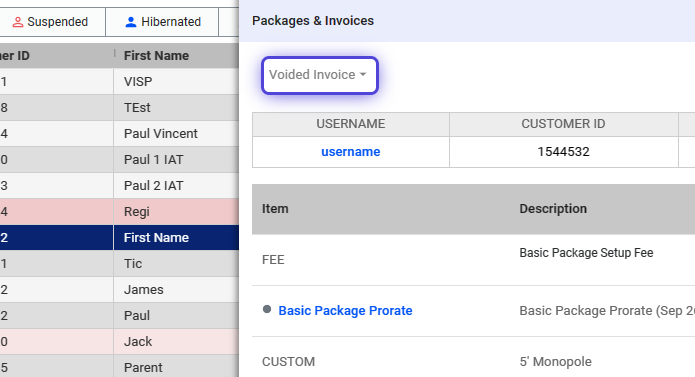Select the Paul 1 IAT row
Screen dimensions: 695x377
tap(119, 159)
